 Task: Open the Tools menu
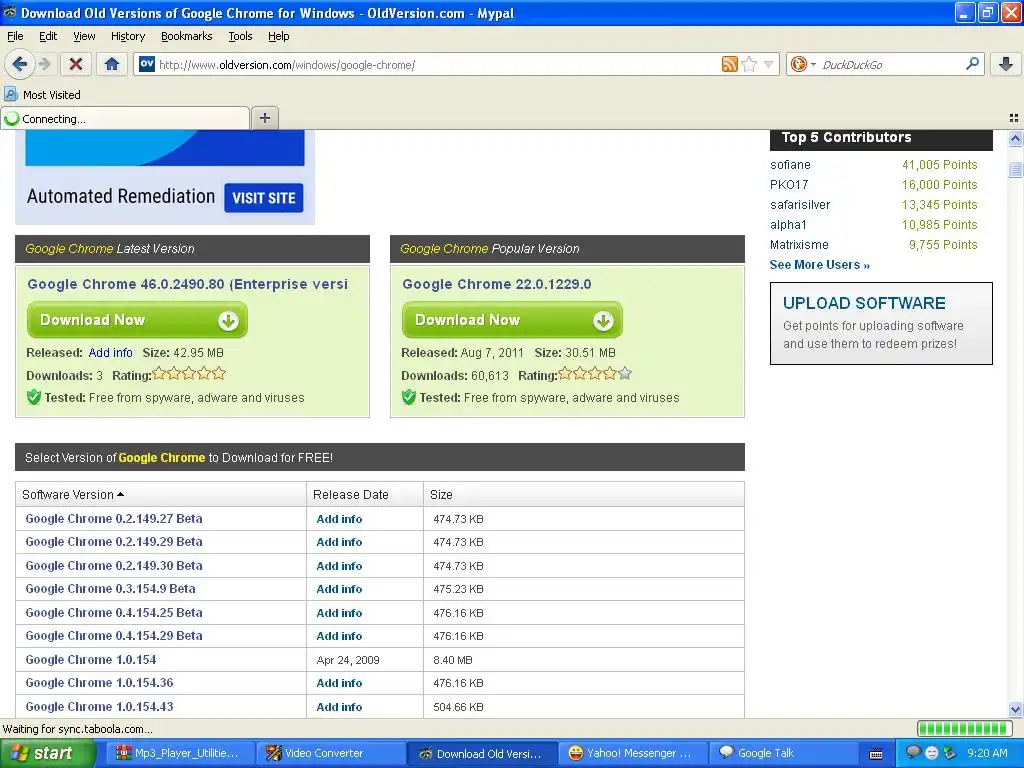(240, 36)
